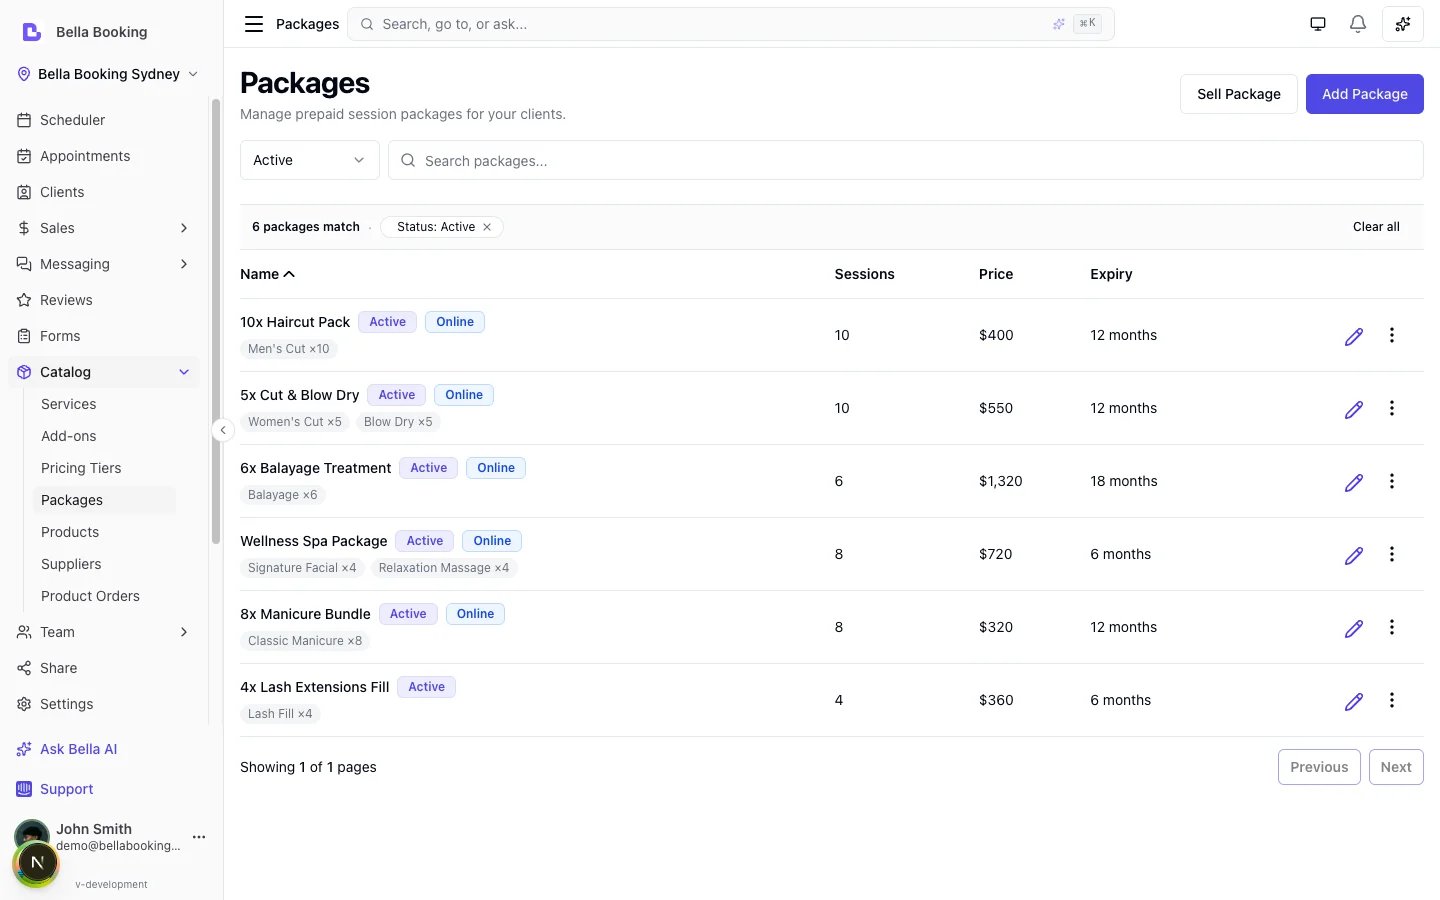Click the notification bell icon

[1357, 24]
